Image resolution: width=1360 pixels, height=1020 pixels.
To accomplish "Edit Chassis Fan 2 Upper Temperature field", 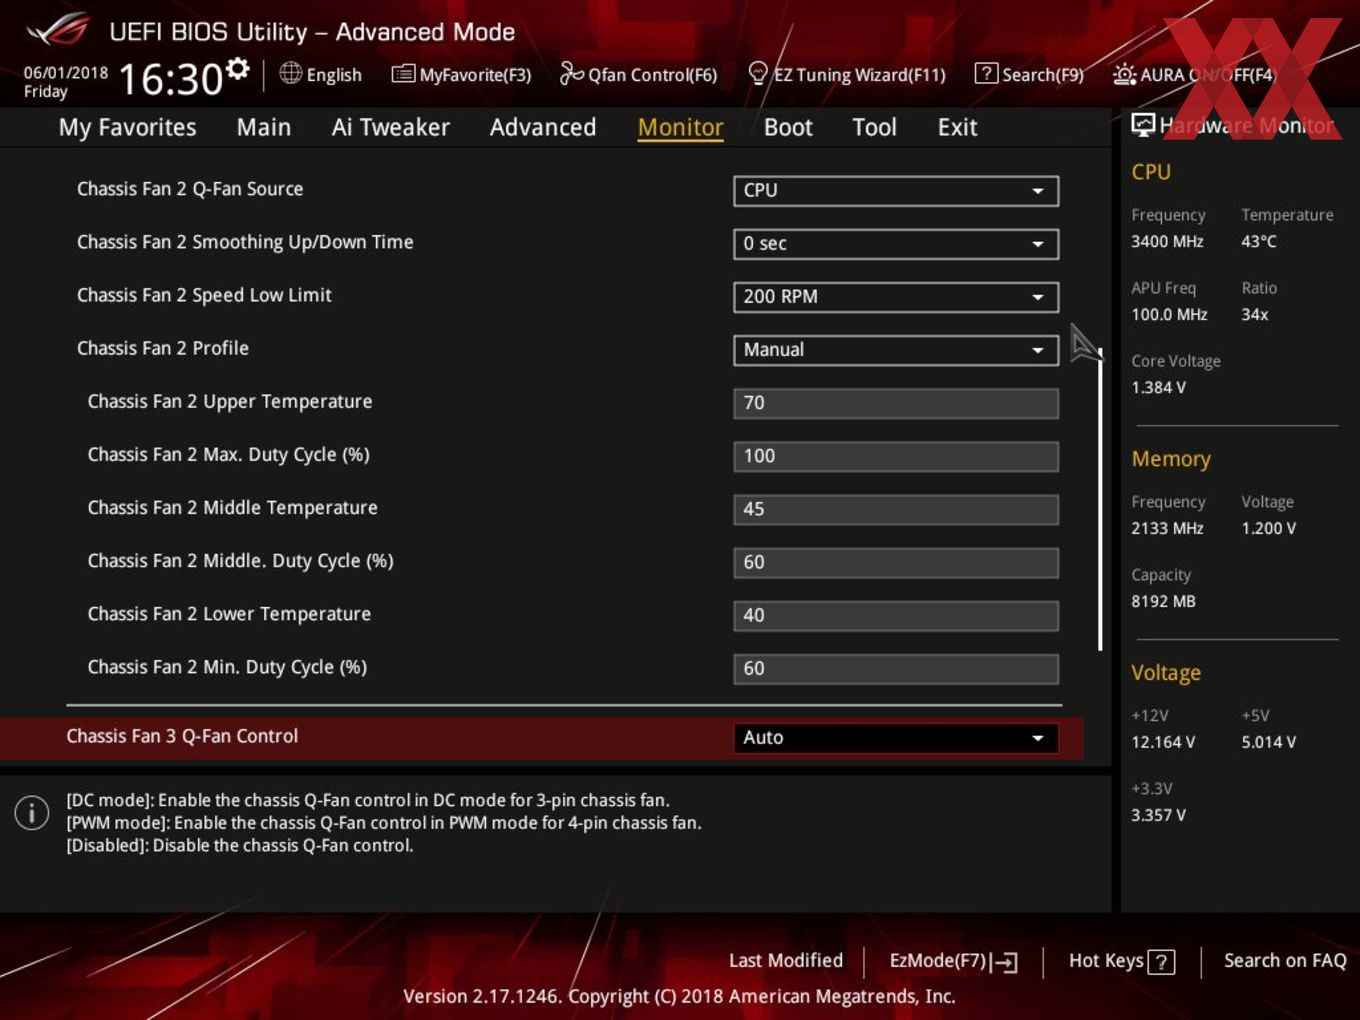I will pyautogui.click(x=896, y=403).
